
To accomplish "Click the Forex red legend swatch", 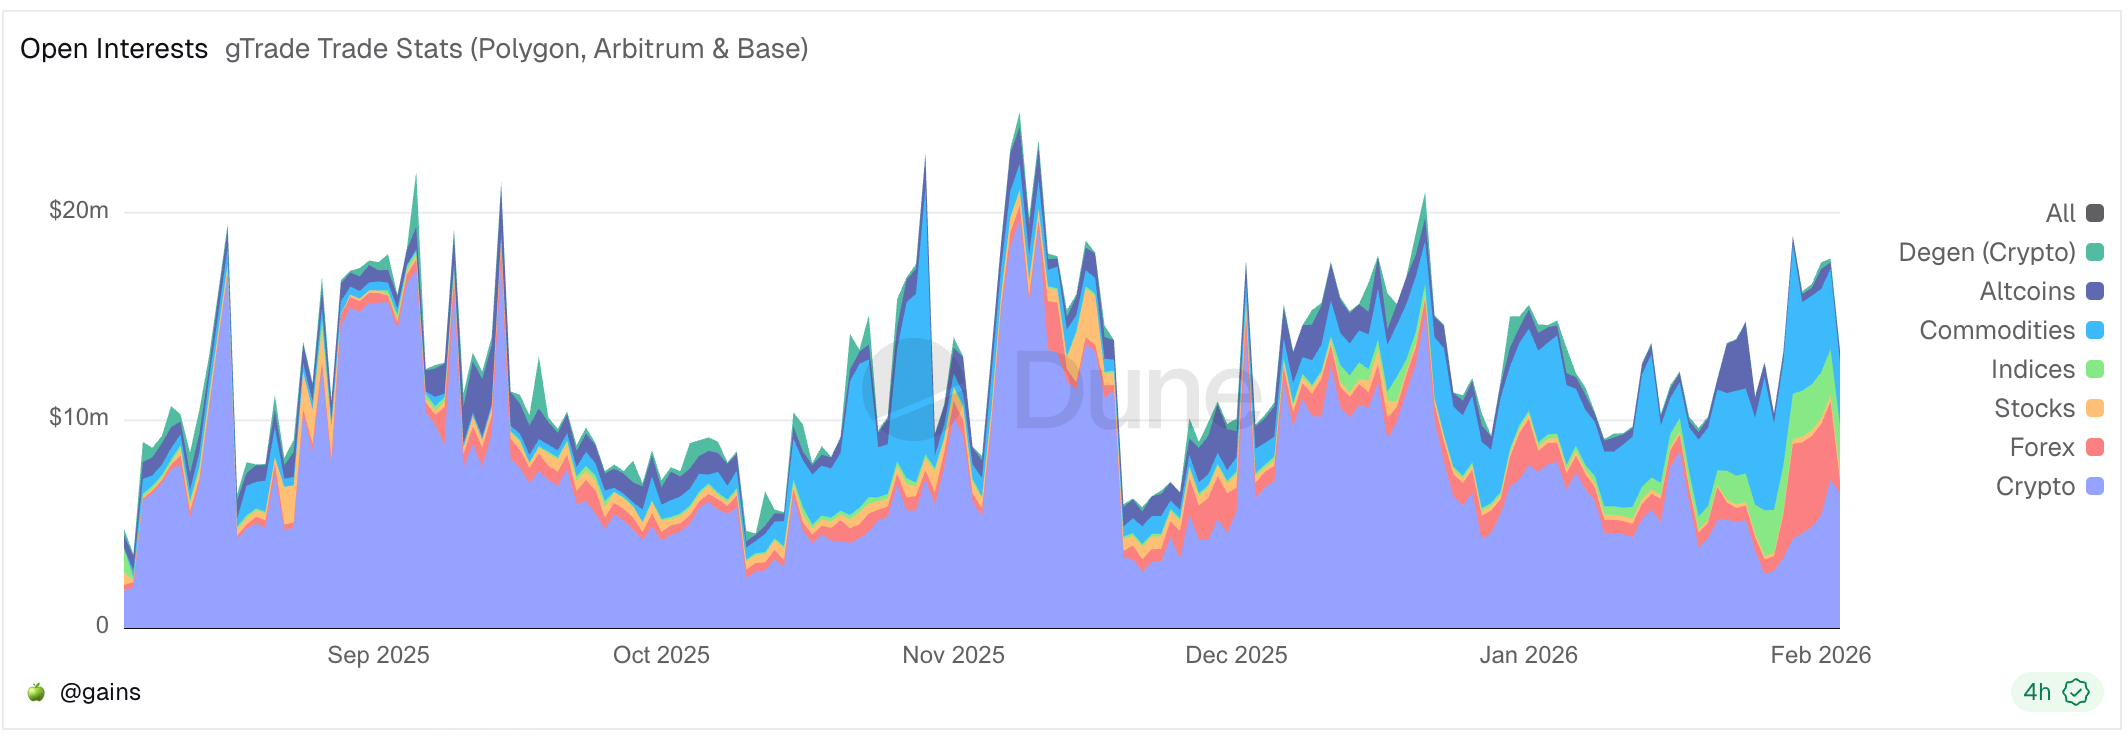I will pyautogui.click(x=2095, y=447).
